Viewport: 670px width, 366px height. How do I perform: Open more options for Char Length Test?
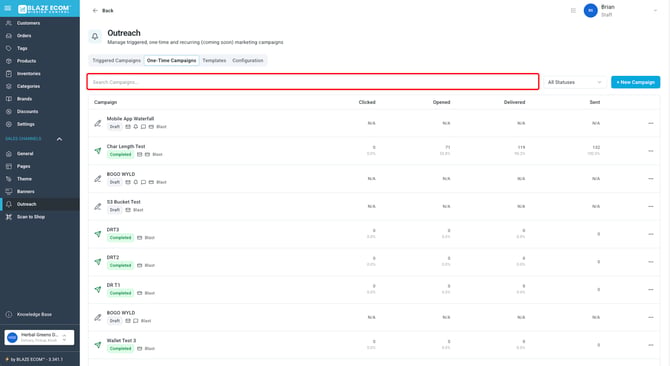[x=651, y=151]
